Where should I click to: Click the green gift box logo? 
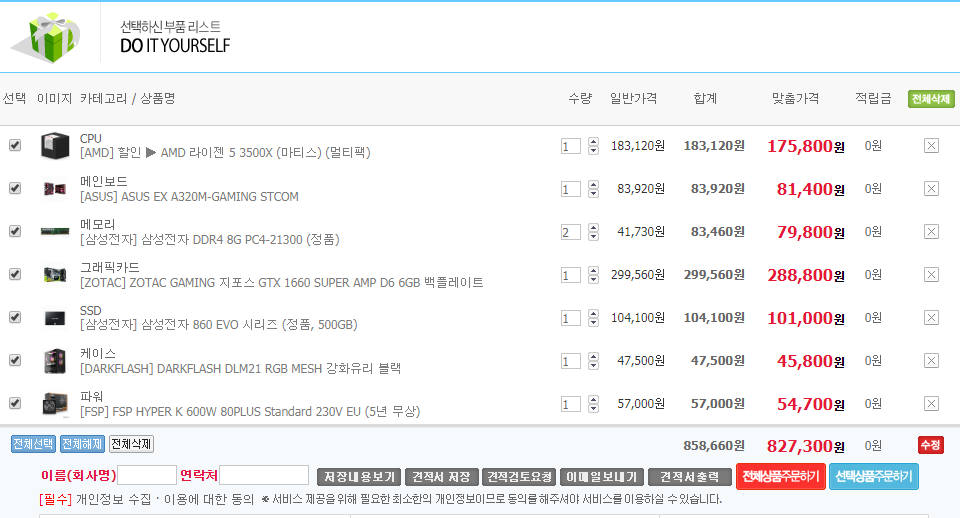coord(47,37)
